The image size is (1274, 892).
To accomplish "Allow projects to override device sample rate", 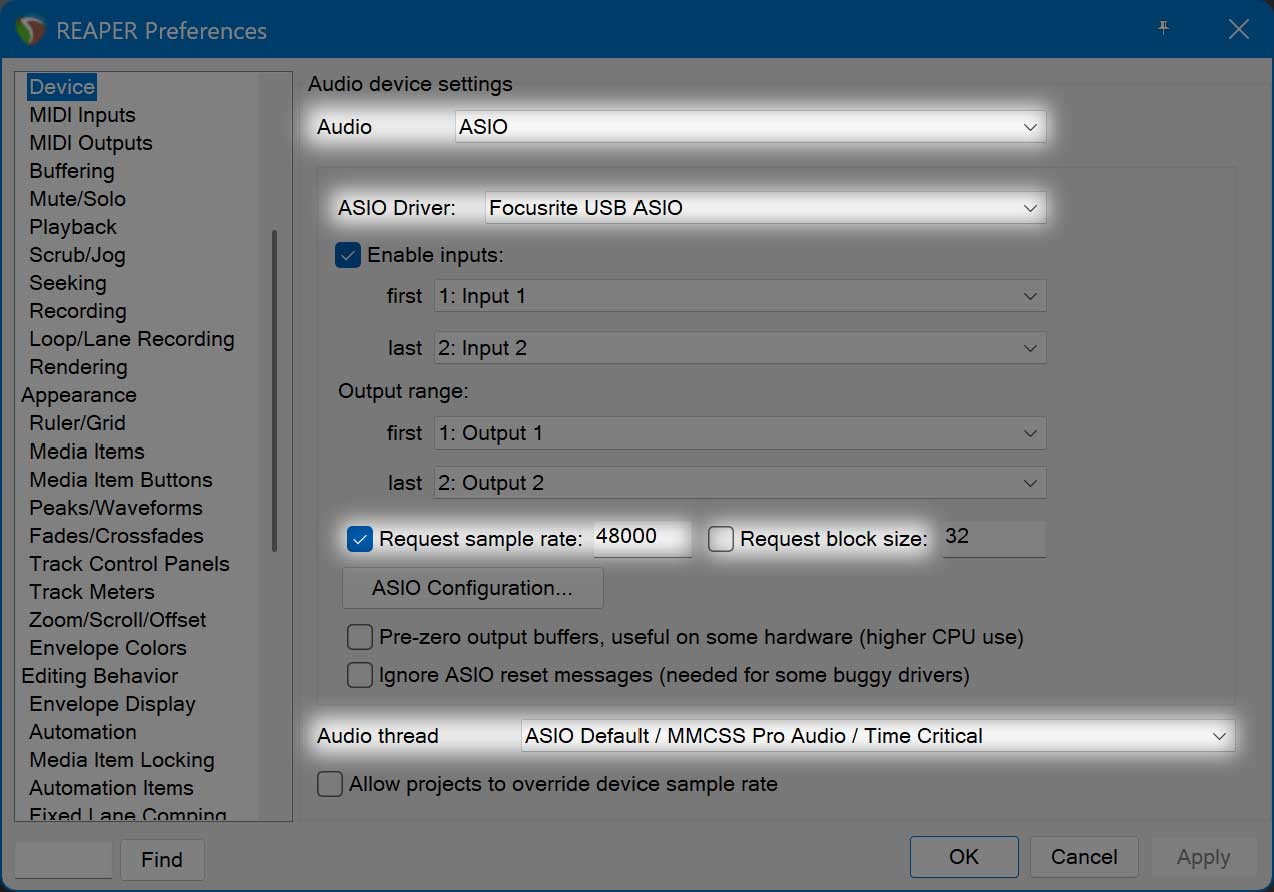I will pyautogui.click(x=330, y=784).
